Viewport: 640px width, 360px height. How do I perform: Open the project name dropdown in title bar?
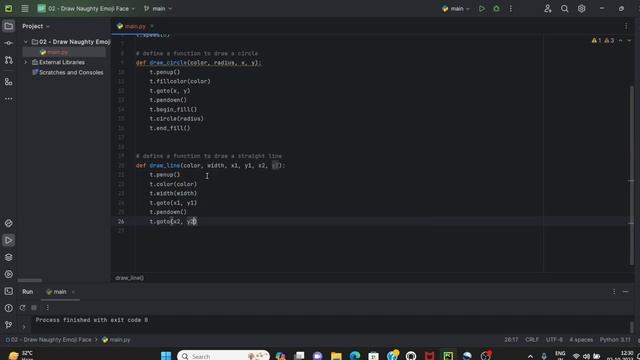86,9
